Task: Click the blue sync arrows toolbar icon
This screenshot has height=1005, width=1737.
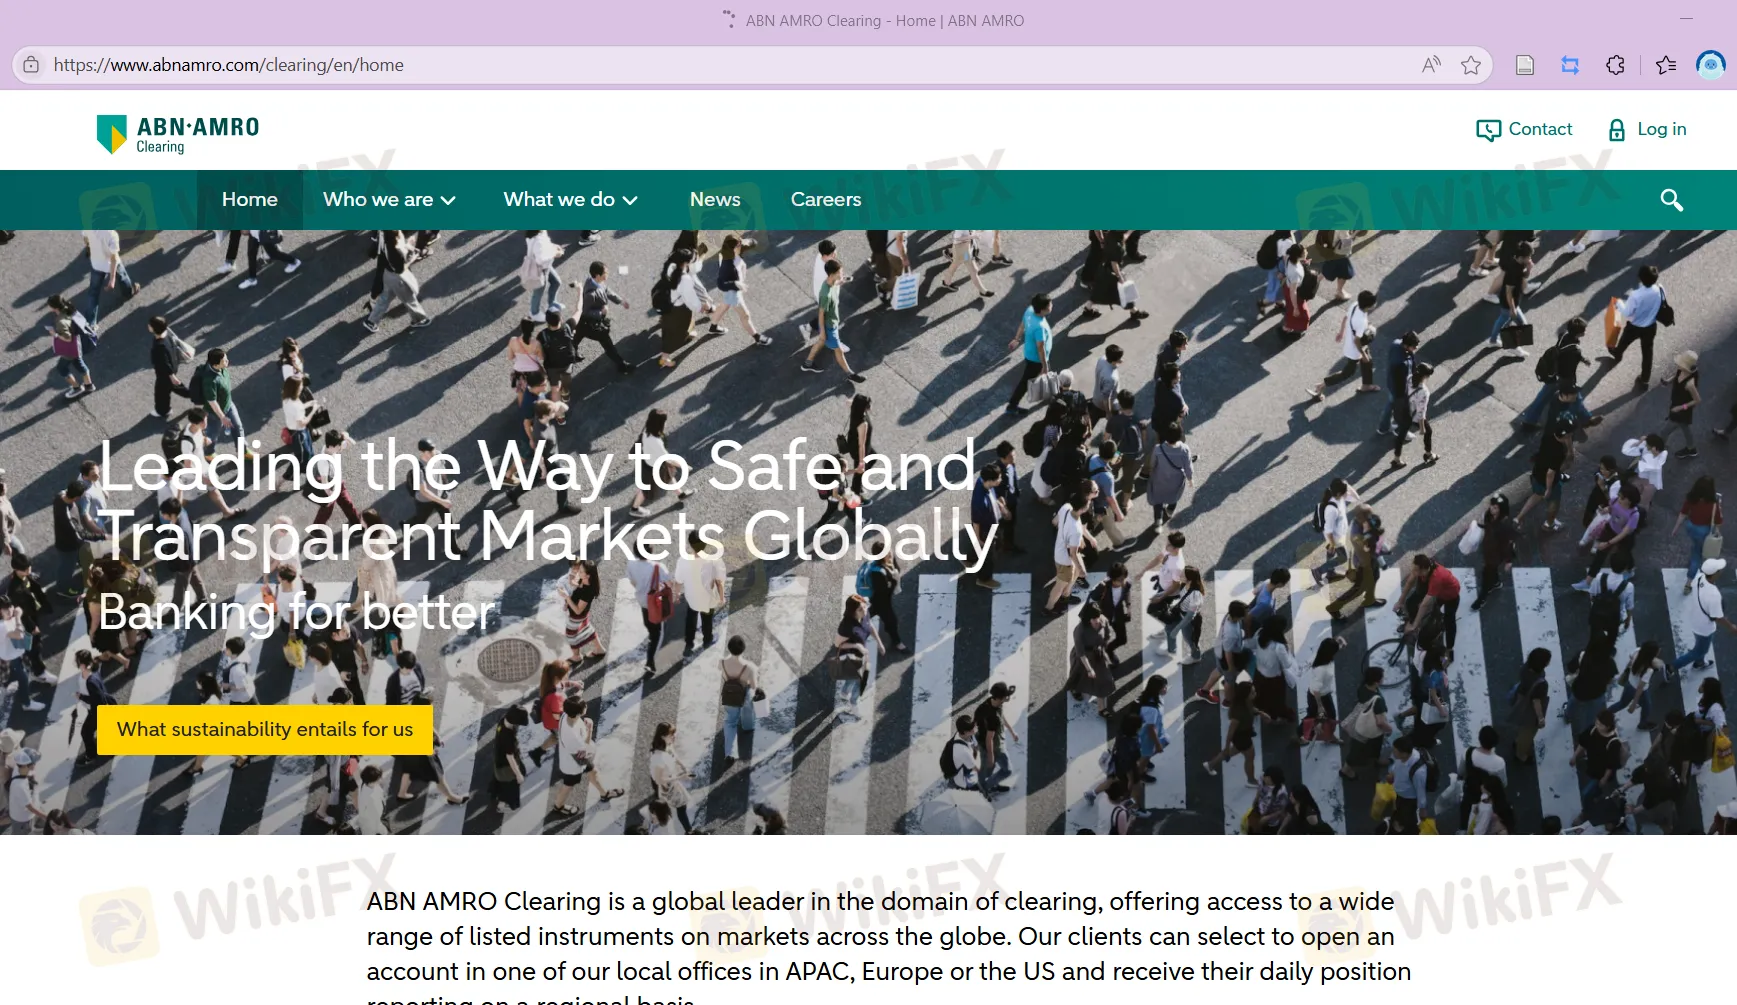Action: point(1570,65)
